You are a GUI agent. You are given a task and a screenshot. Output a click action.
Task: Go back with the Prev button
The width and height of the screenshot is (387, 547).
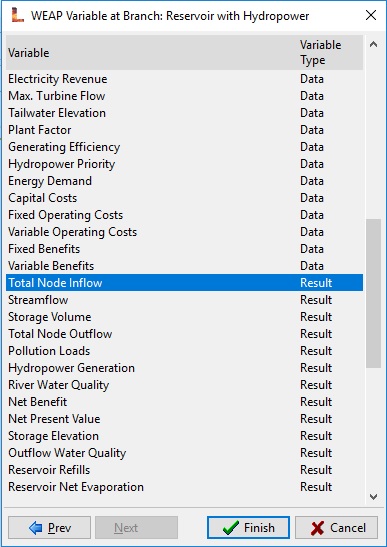pos(49,527)
